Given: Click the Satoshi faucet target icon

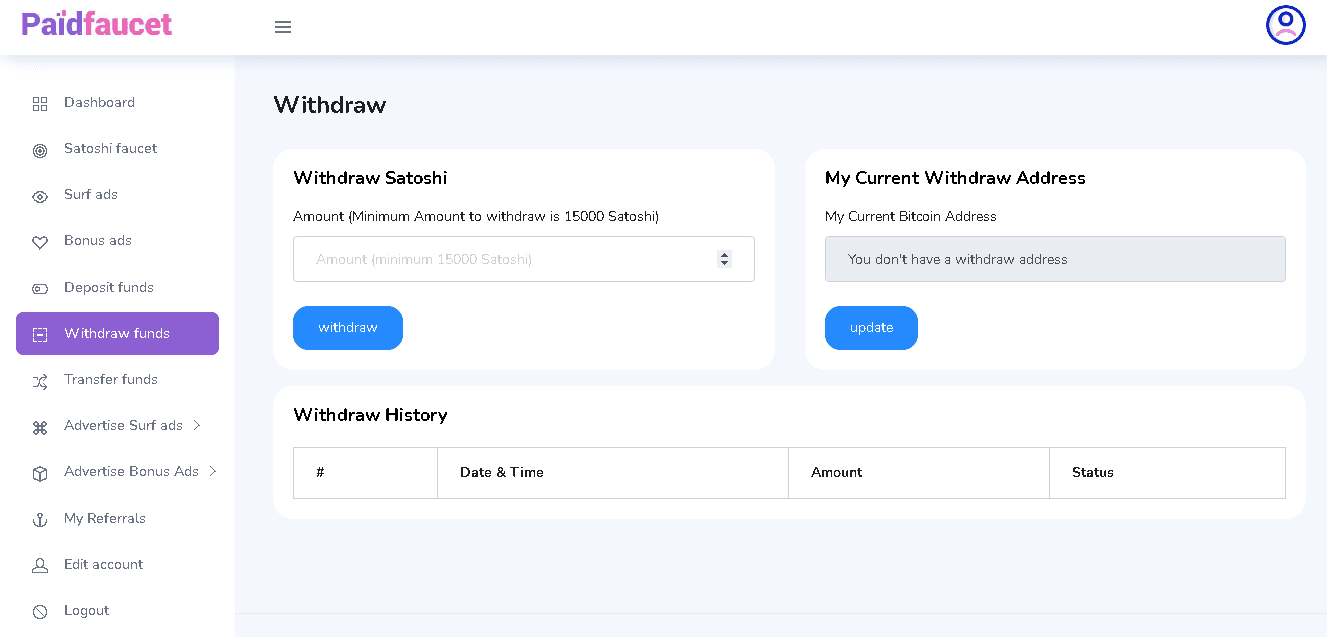Looking at the screenshot, I should coord(40,150).
